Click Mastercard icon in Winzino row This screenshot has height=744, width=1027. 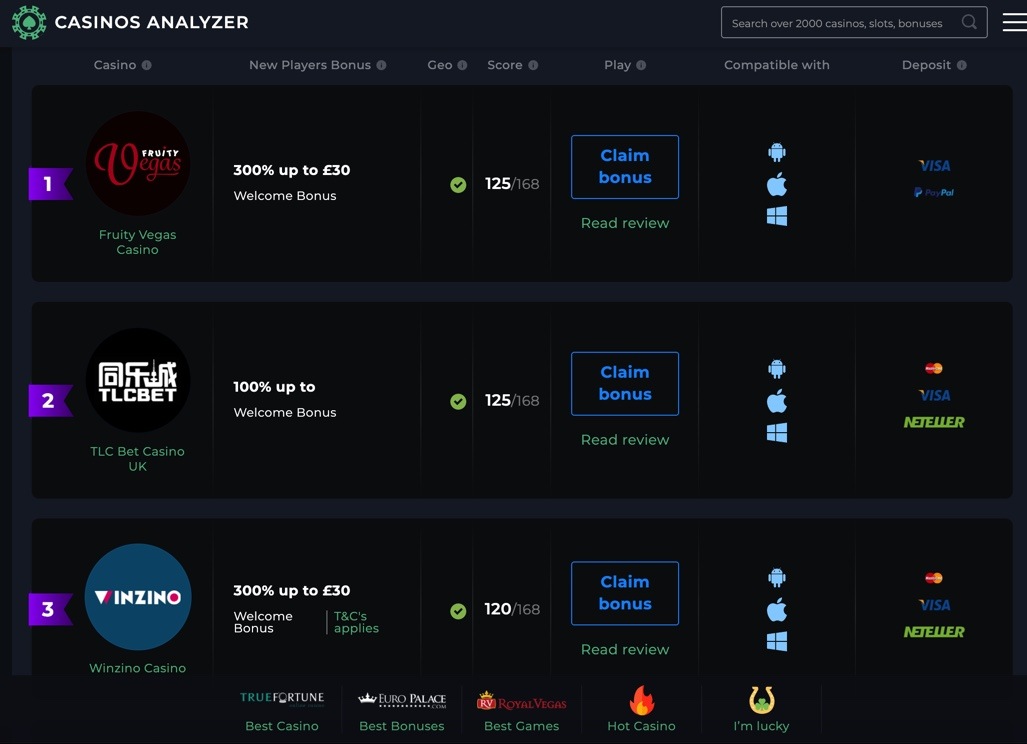click(x=934, y=578)
